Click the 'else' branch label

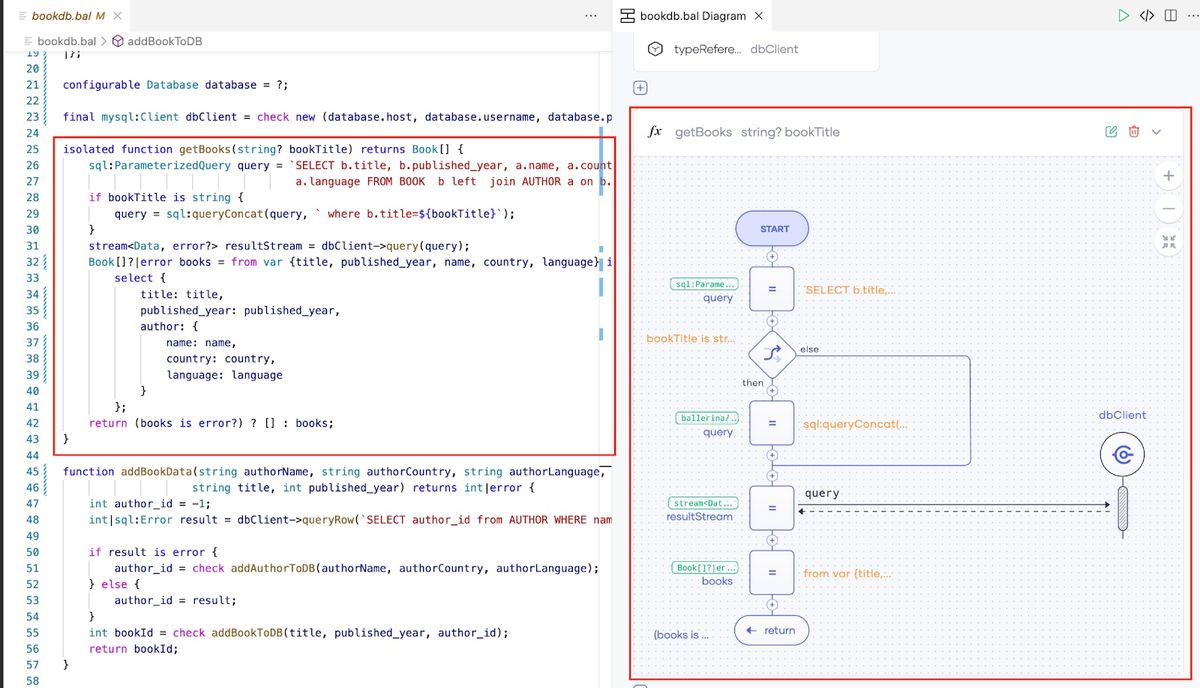809,349
